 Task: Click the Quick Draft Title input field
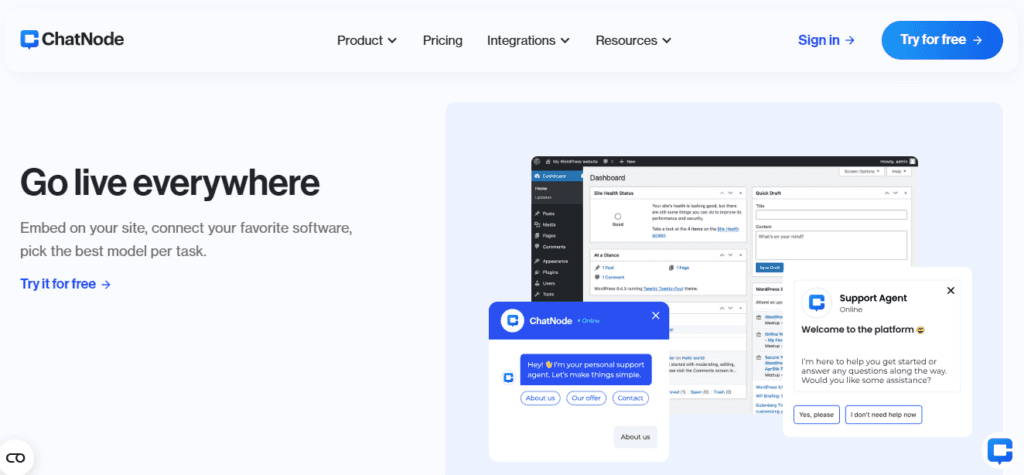831,215
